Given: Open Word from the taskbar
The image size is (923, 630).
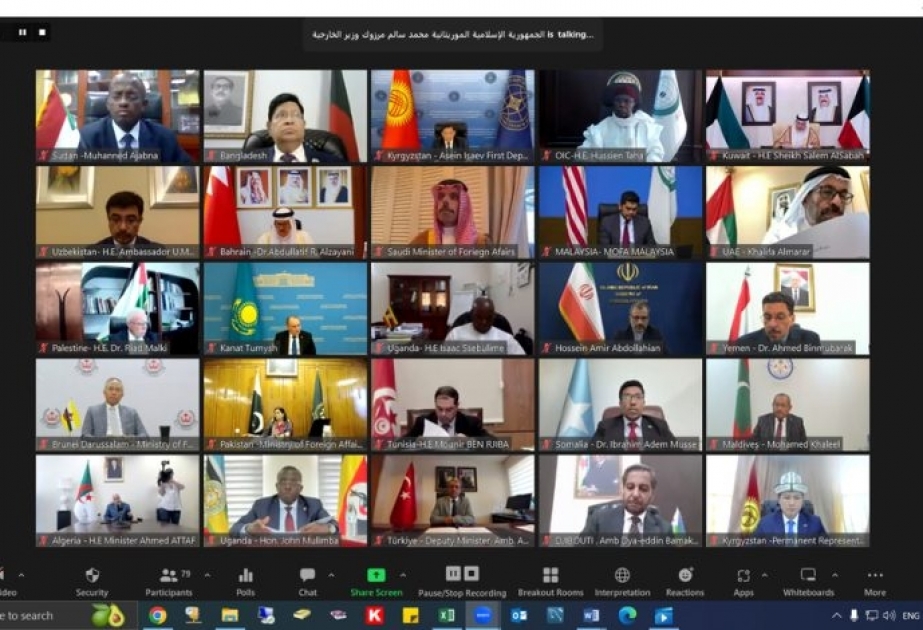Looking at the screenshot, I should (591, 615).
